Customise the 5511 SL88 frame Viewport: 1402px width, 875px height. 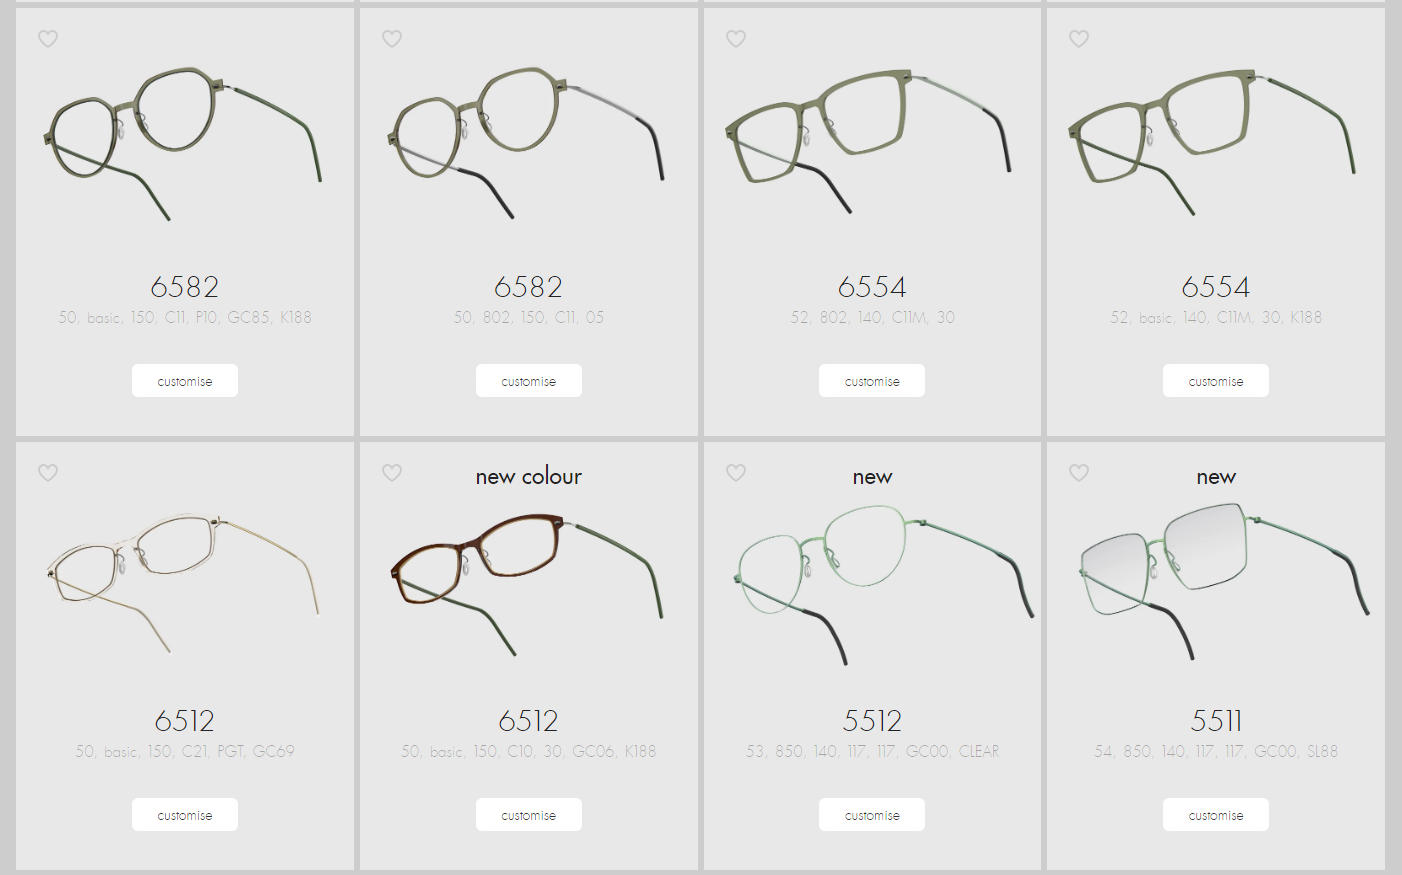[1216, 815]
